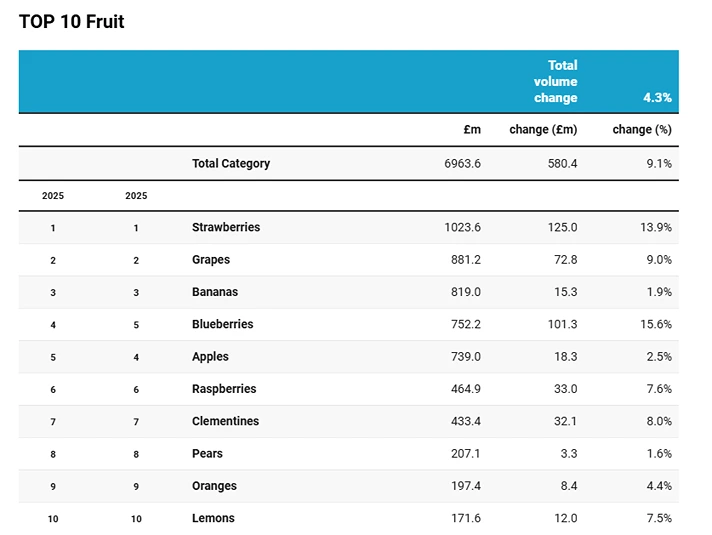Click the 6963.6 total category value

[462, 163]
